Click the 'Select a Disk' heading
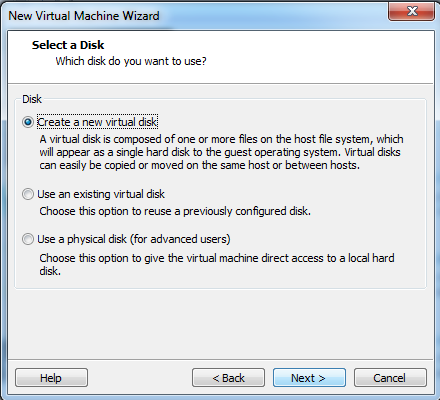The width and height of the screenshot is (440, 400). (x=68, y=45)
